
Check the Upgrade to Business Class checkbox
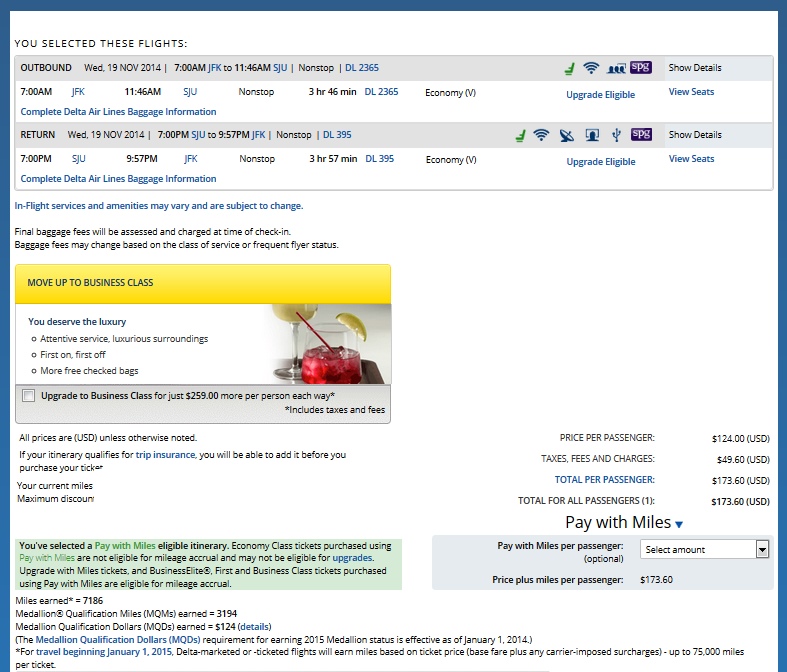point(28,396)
